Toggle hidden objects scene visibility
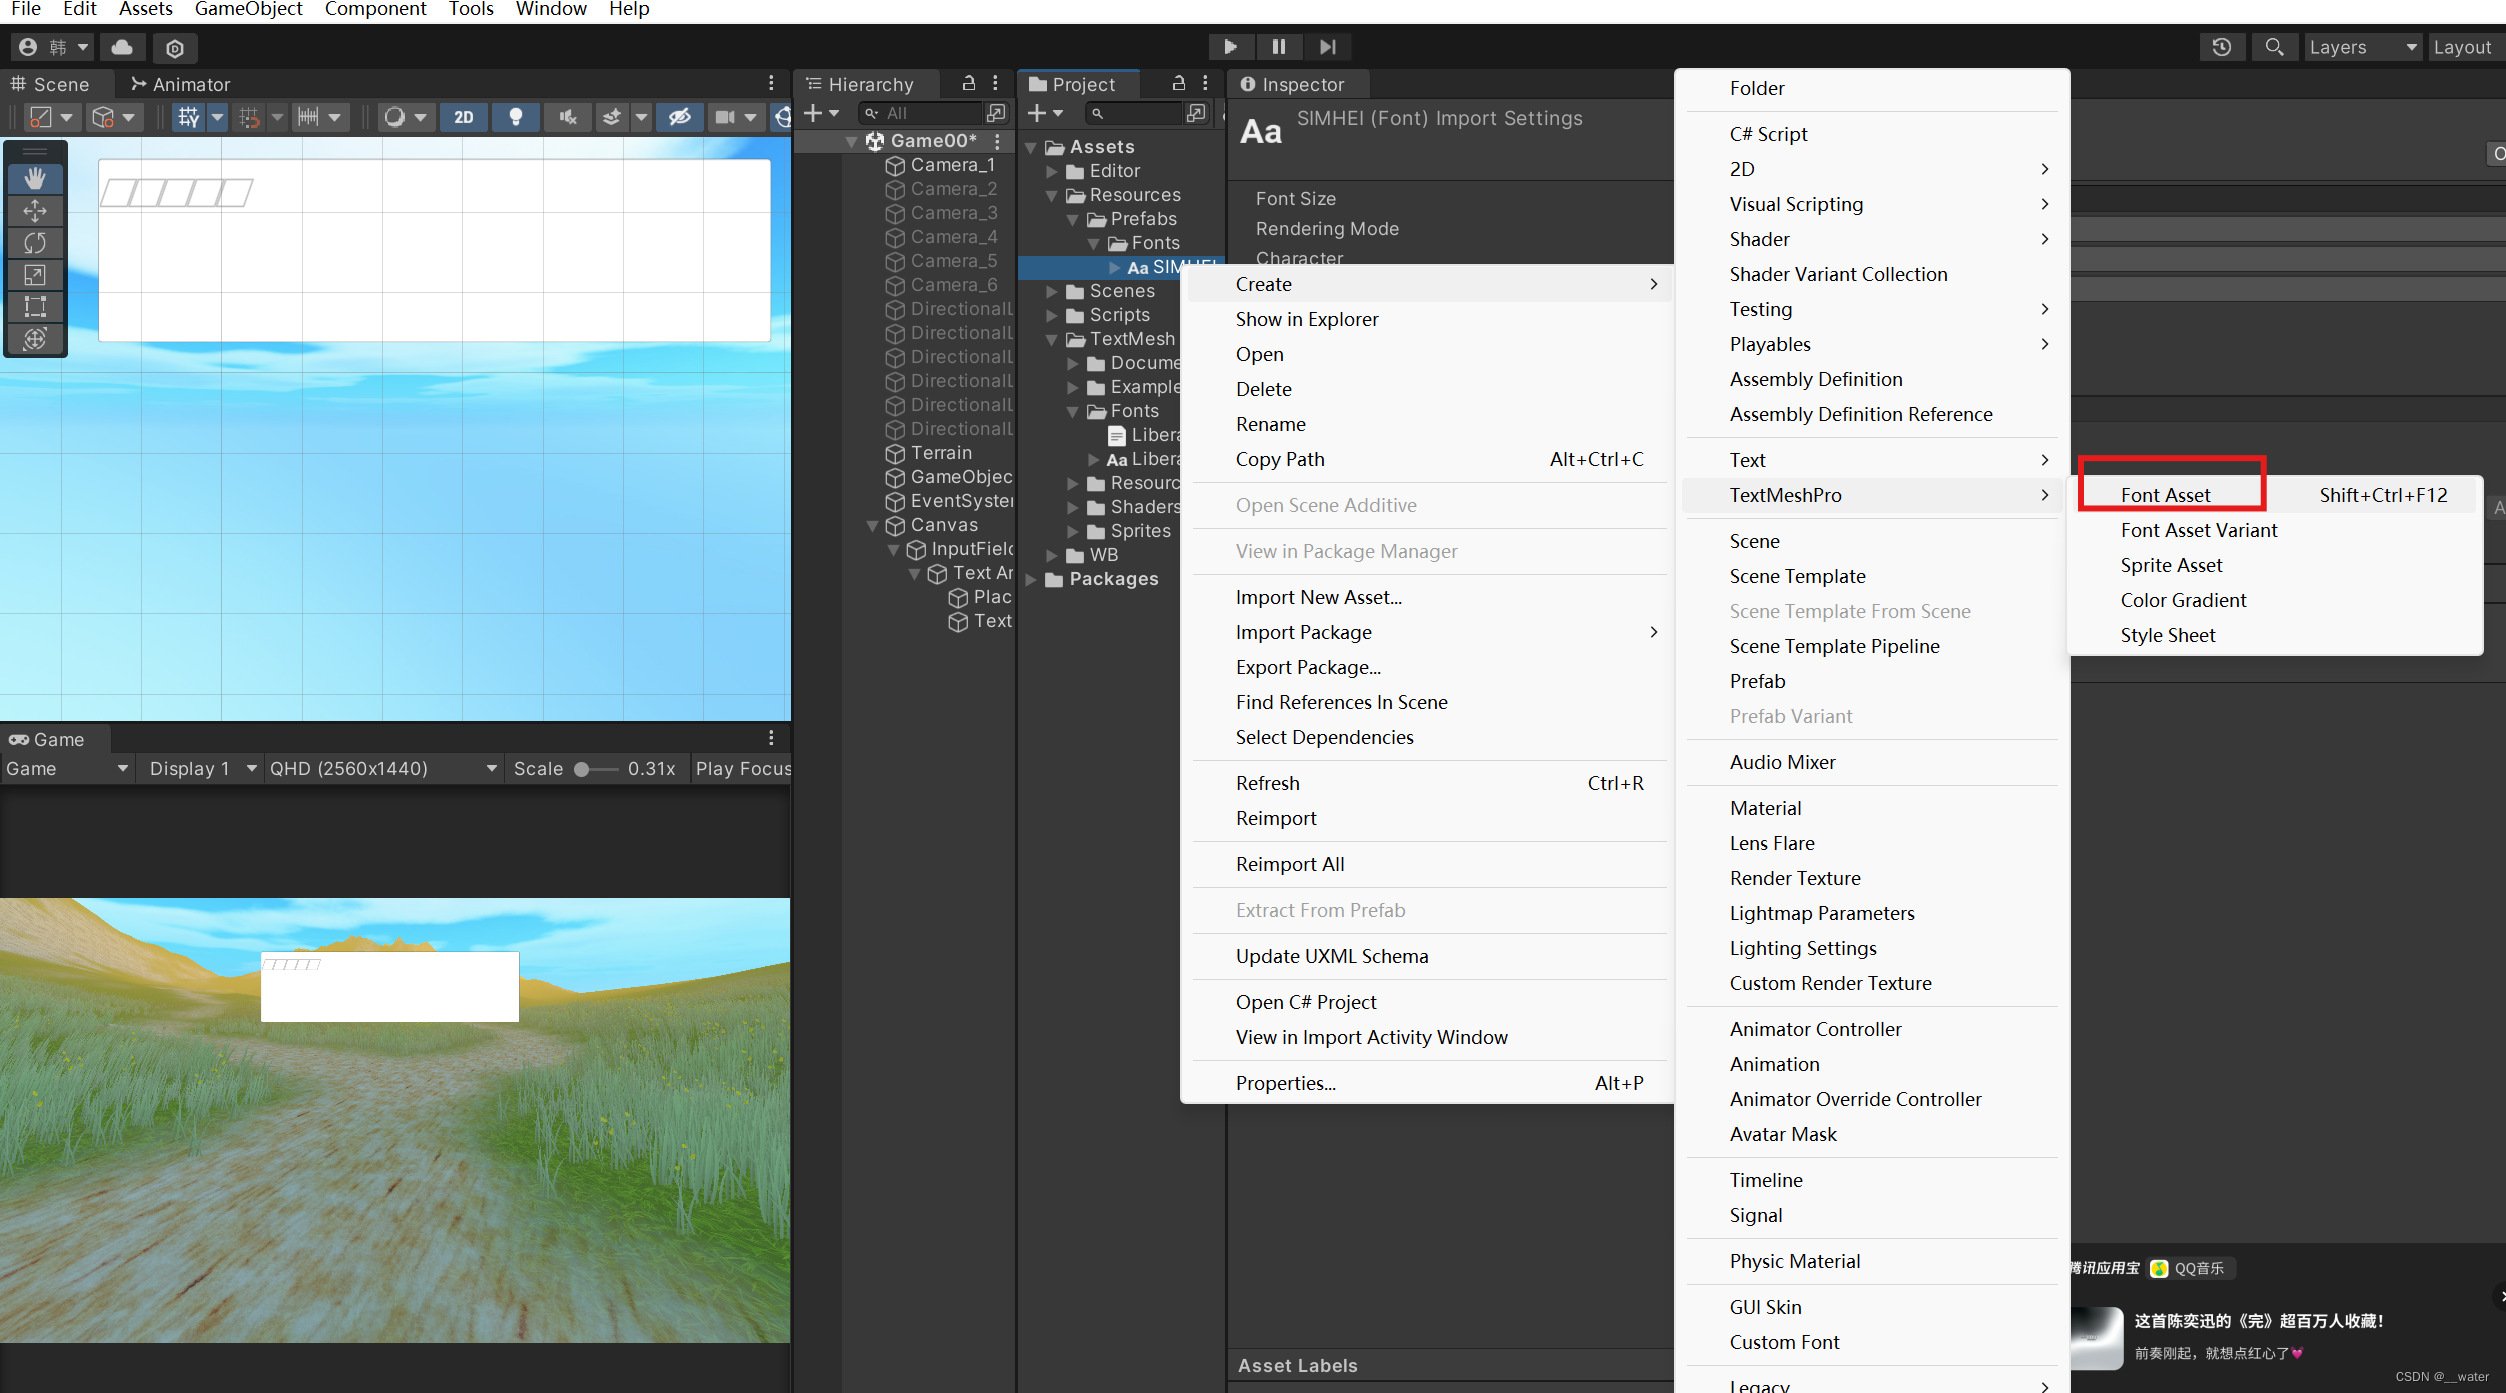 pyautogui.click(x=680, y=117)
